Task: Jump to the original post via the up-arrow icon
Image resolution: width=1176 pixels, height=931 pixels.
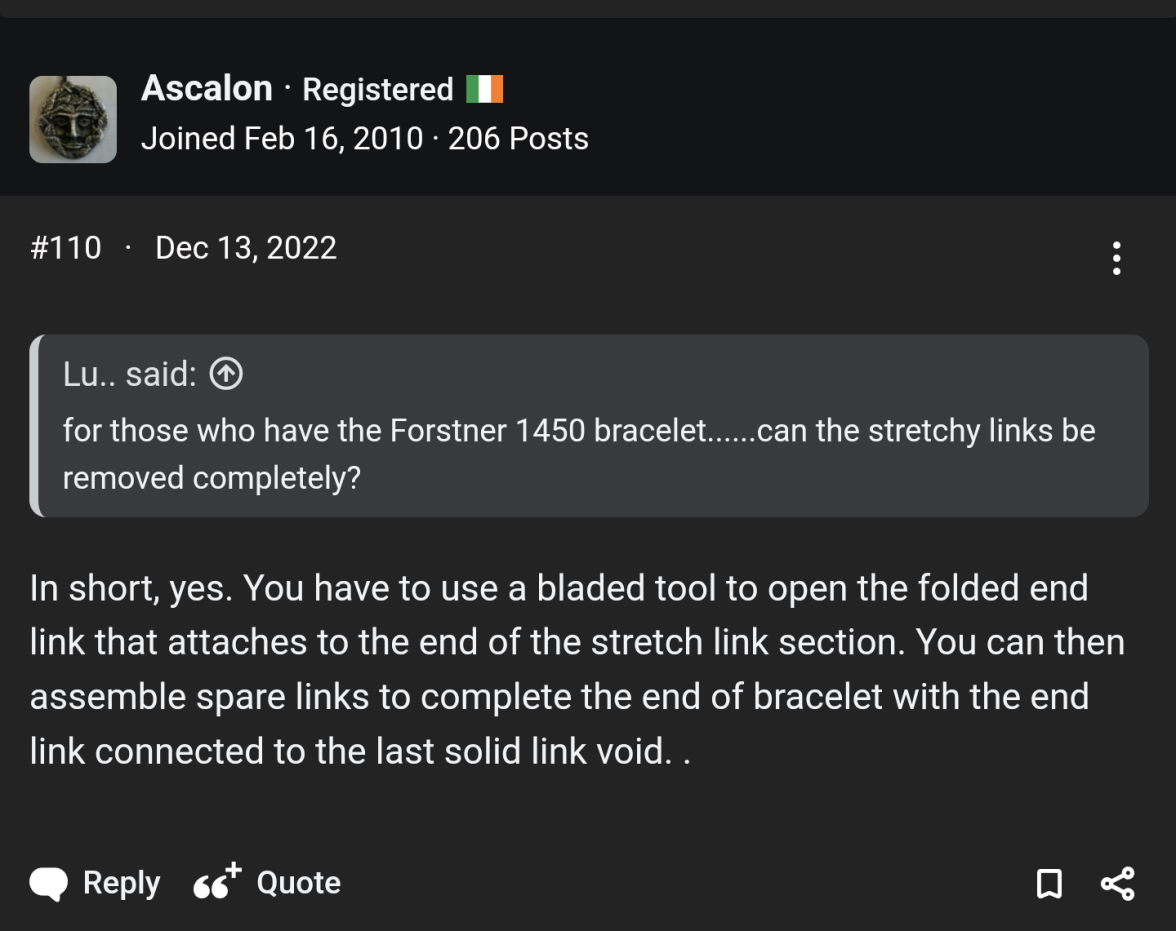Action: click(226, 374)
